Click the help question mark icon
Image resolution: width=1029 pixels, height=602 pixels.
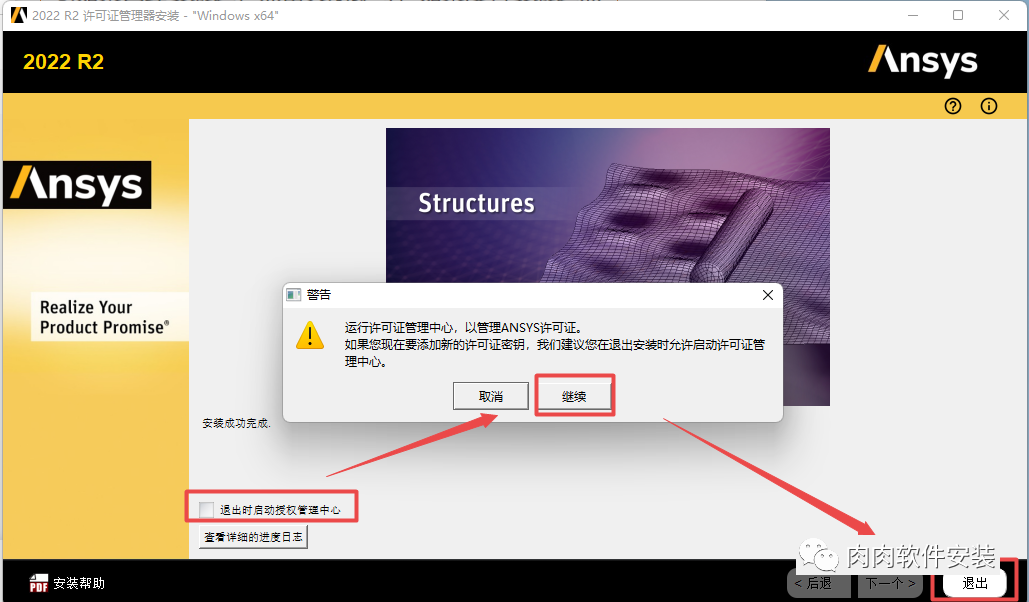click(x=953, y=106)
